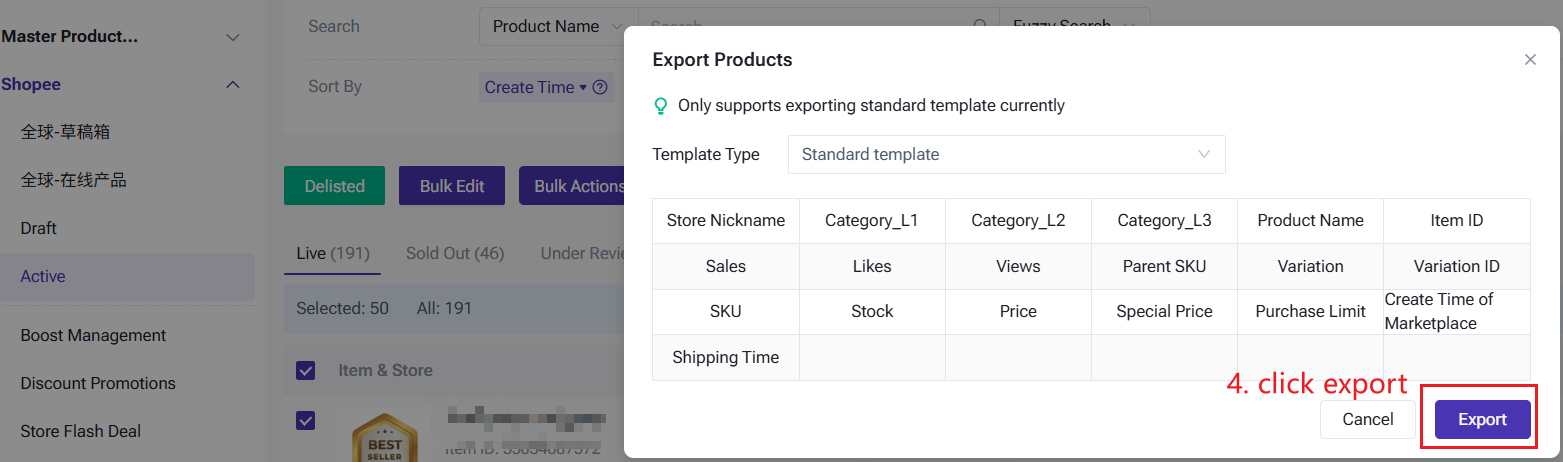Expand the Master Product sidebar section

(x=232, y=38)
